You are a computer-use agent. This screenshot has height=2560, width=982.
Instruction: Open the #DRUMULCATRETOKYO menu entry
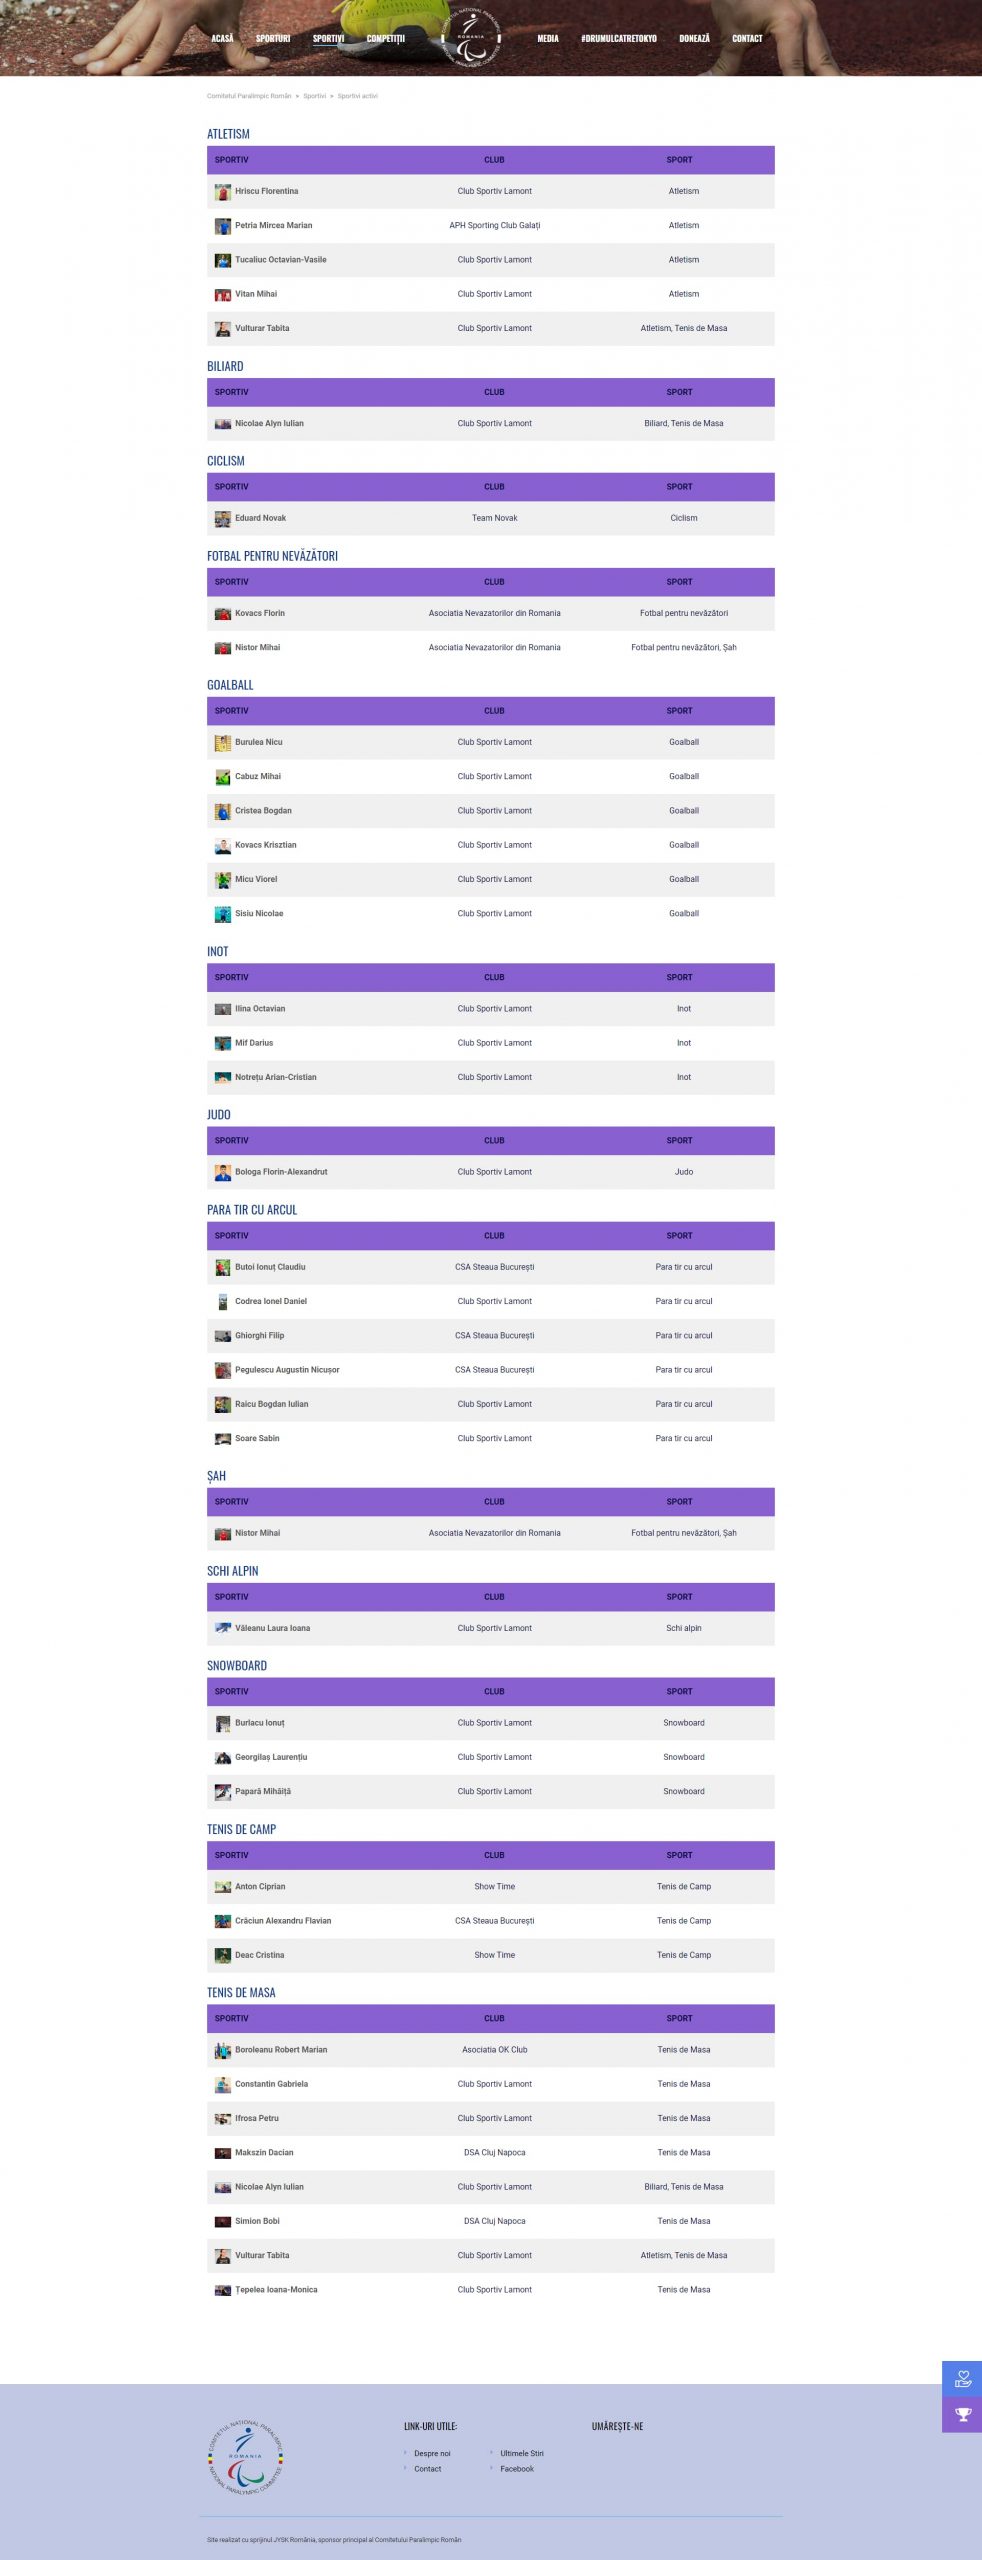[619, 39]
